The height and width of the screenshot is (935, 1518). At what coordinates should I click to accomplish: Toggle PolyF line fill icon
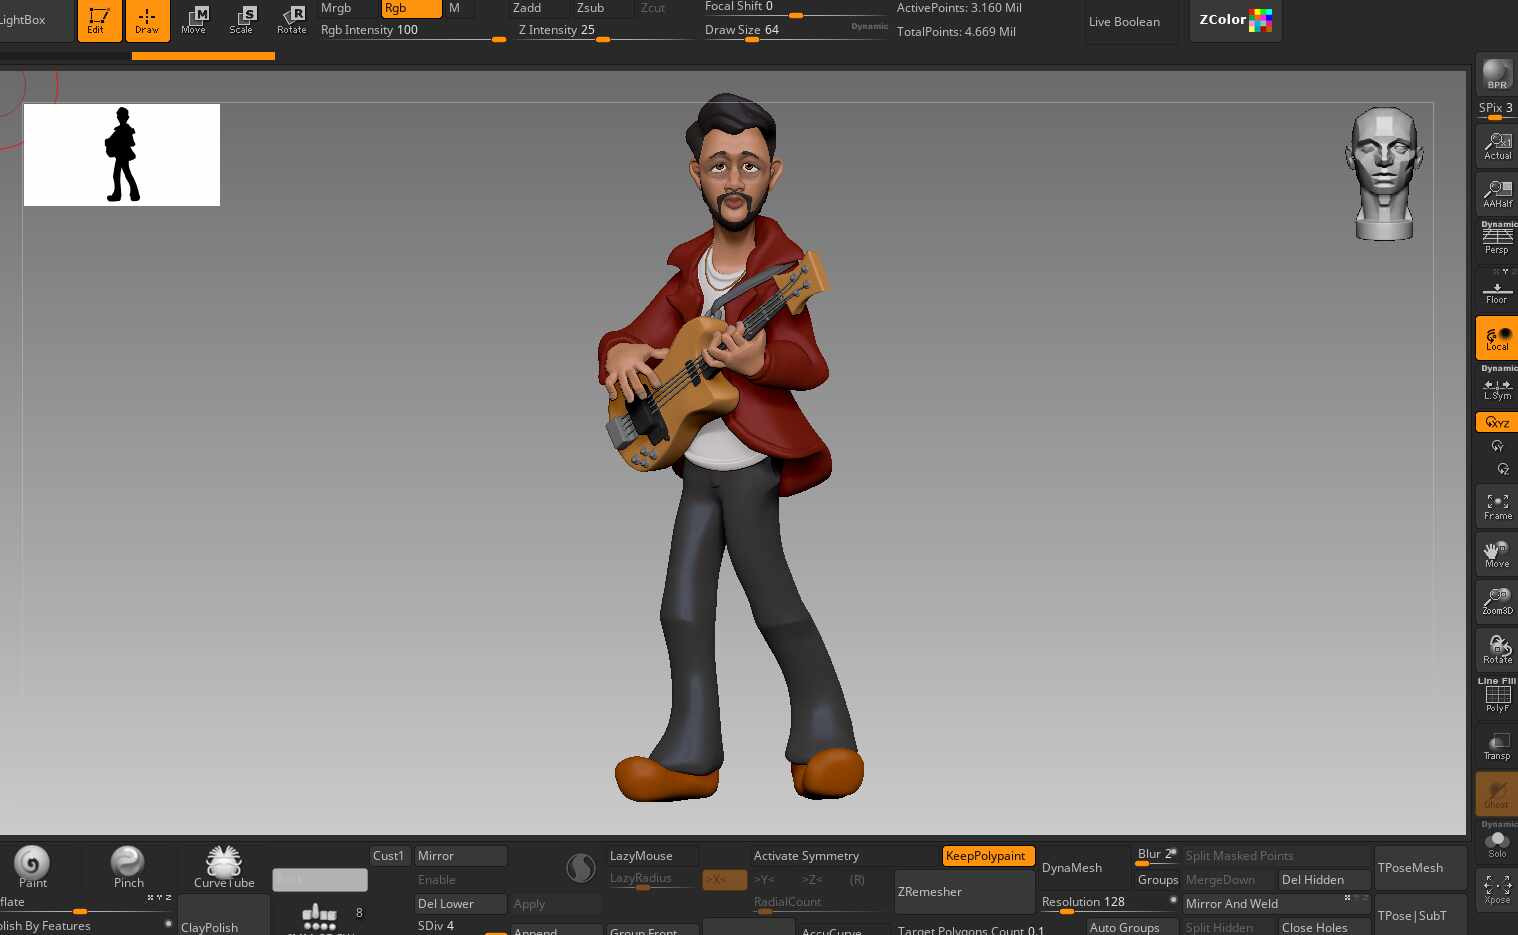coord(1497,697)
